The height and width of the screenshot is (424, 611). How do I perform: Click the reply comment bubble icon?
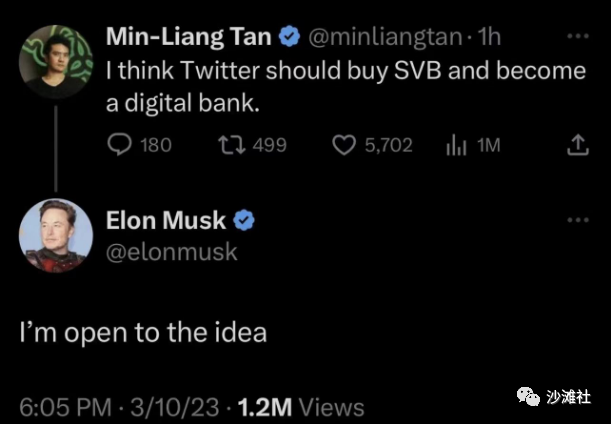pyautogui.click(x=118, y=145)
